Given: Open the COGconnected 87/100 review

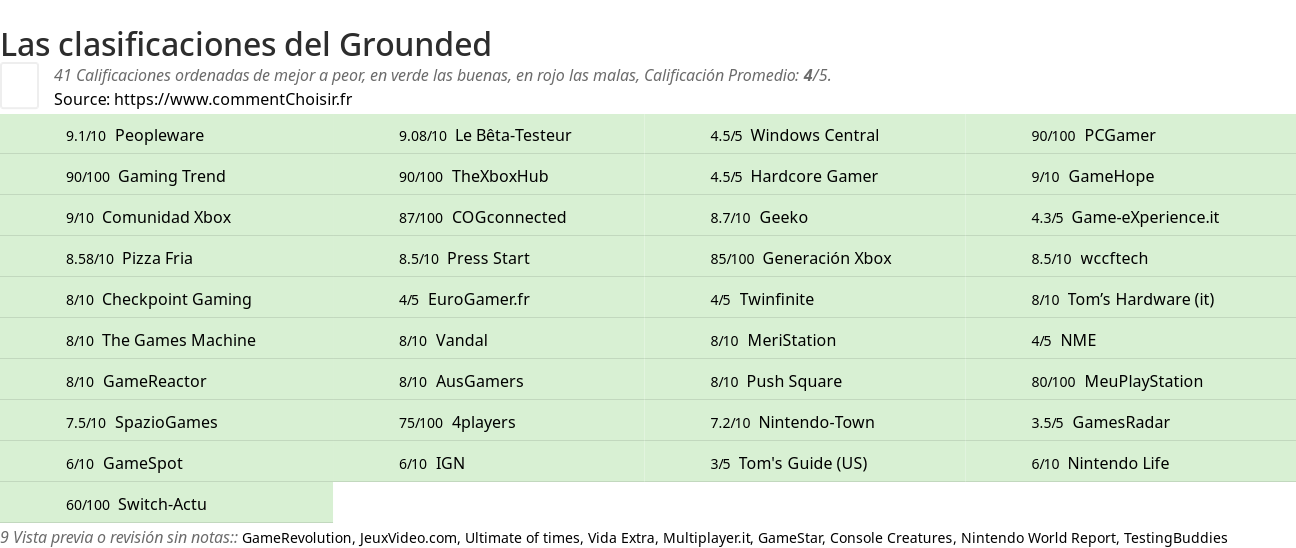Looking at the screenshot, I should 488,217.
